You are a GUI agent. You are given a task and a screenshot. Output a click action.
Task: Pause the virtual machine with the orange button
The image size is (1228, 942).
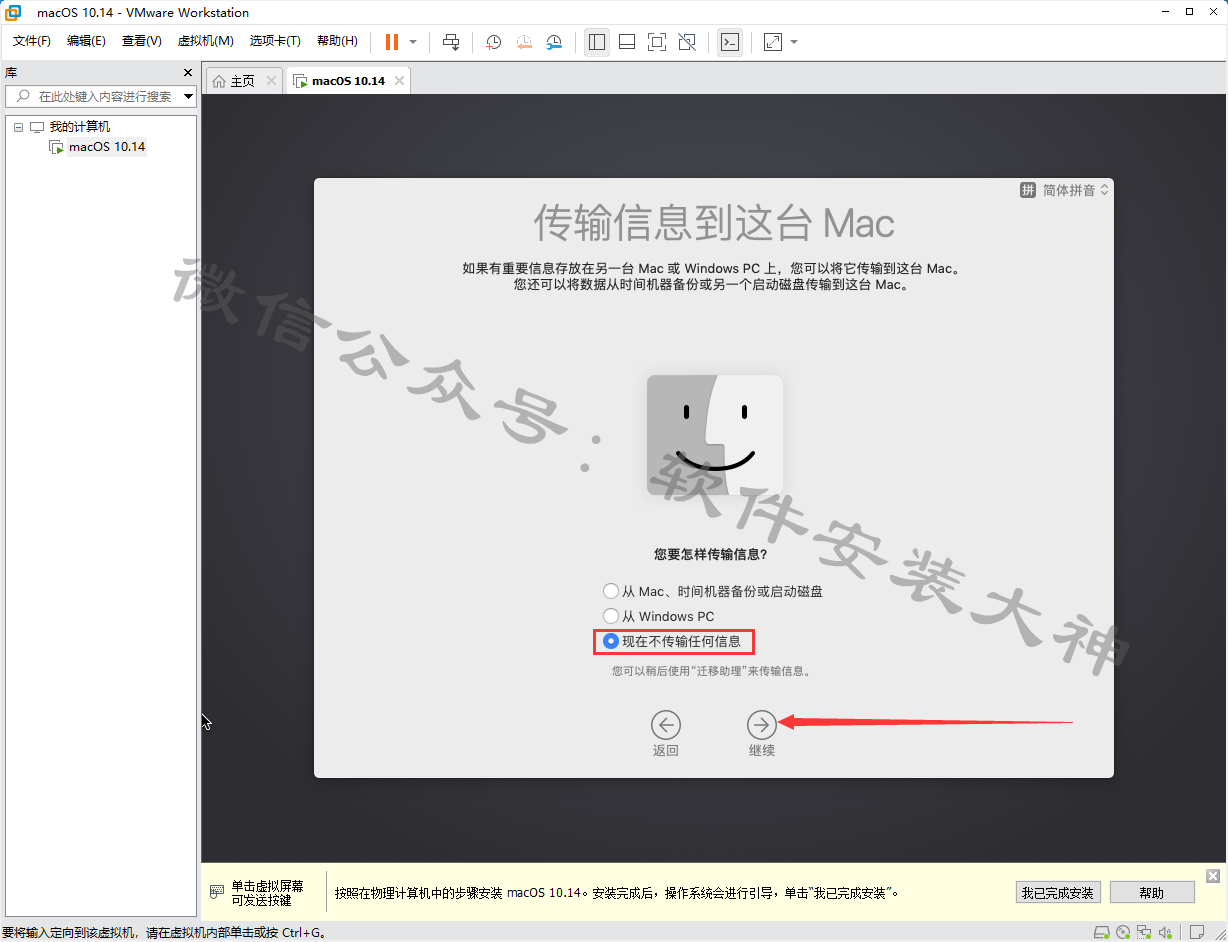click(x=392, y=42)
